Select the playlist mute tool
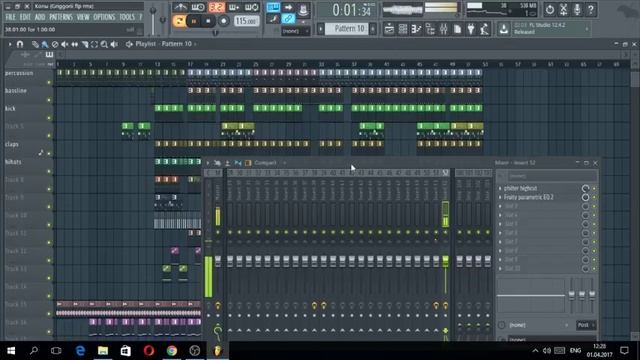Screen dimensions: 640x360 click(x=64, y=44)
